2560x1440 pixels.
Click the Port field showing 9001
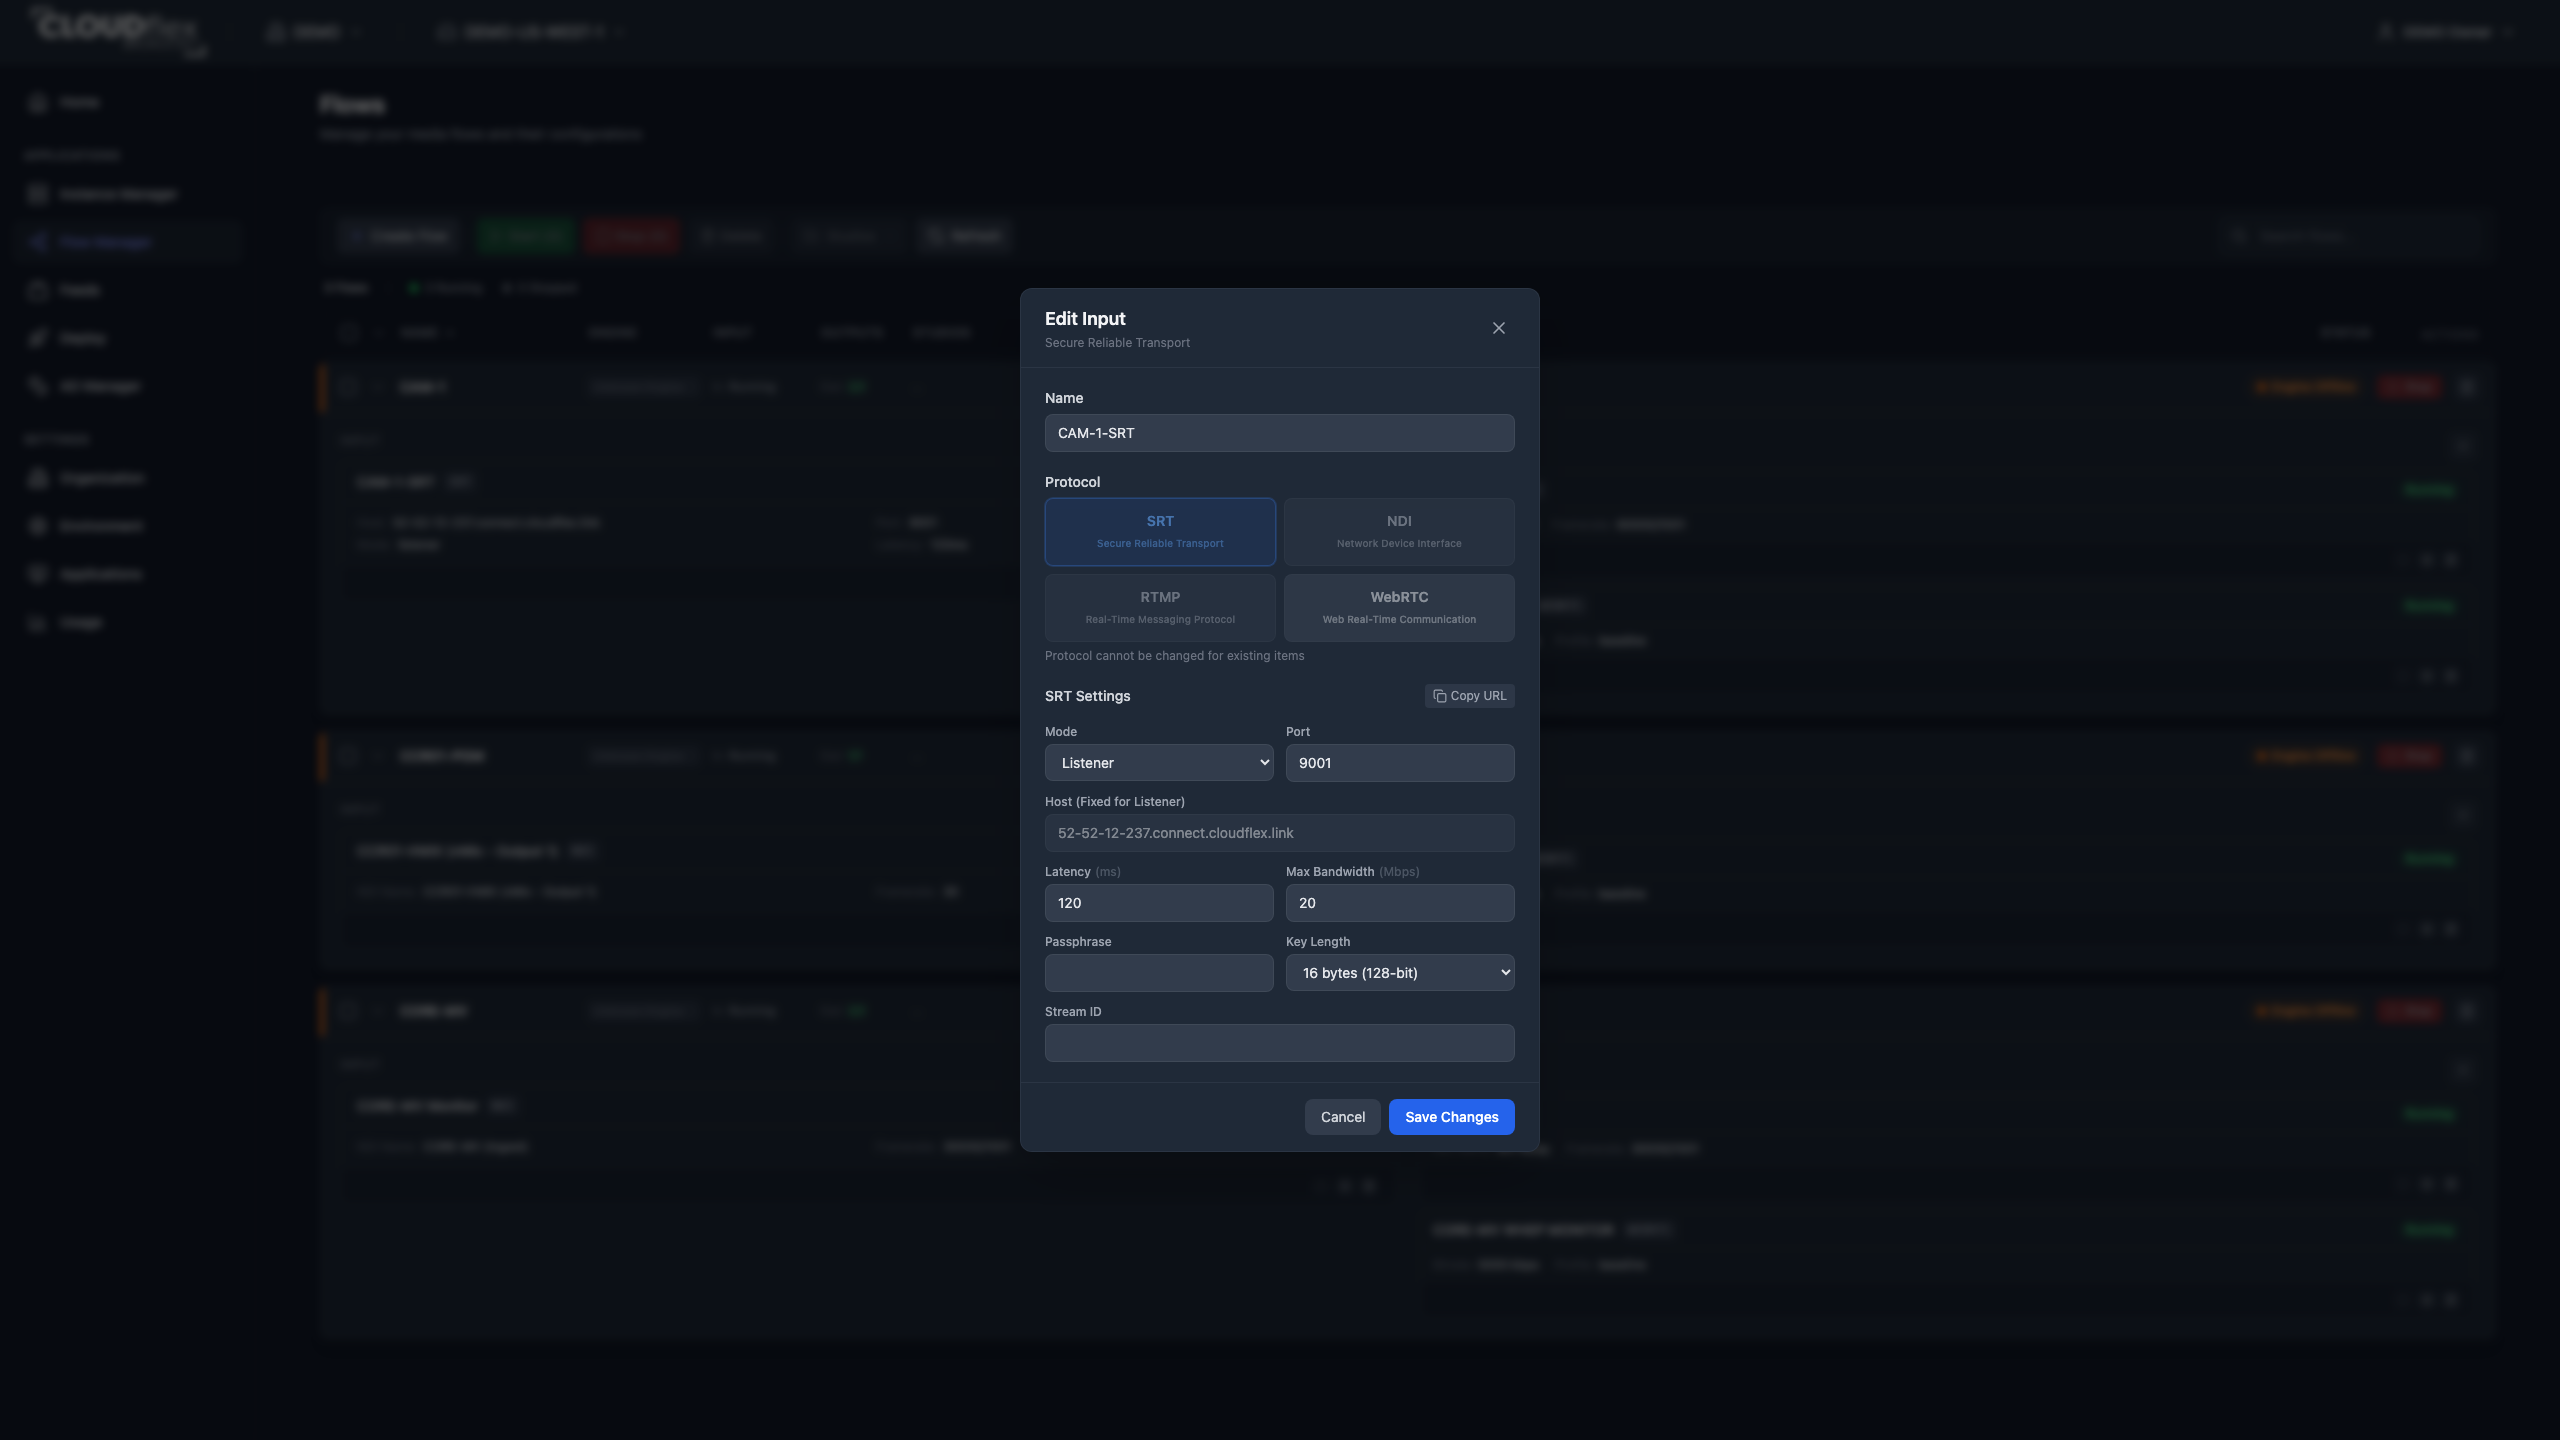(1399, 763)
